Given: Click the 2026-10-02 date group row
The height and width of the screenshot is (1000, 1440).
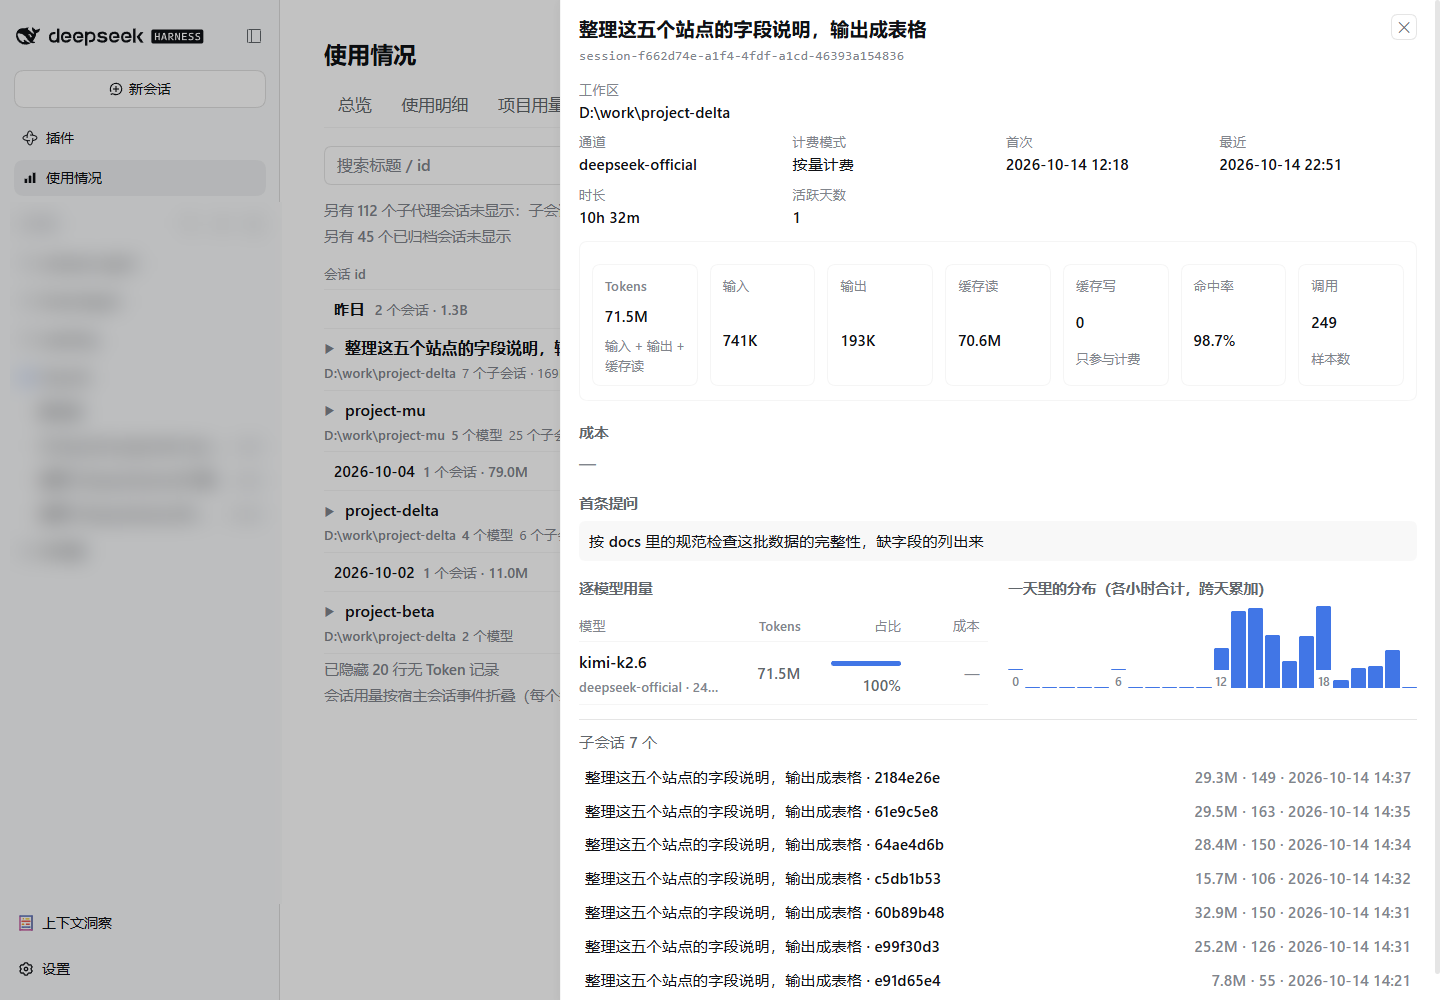Looking at the screenshot, I should (x=442, y=573).
